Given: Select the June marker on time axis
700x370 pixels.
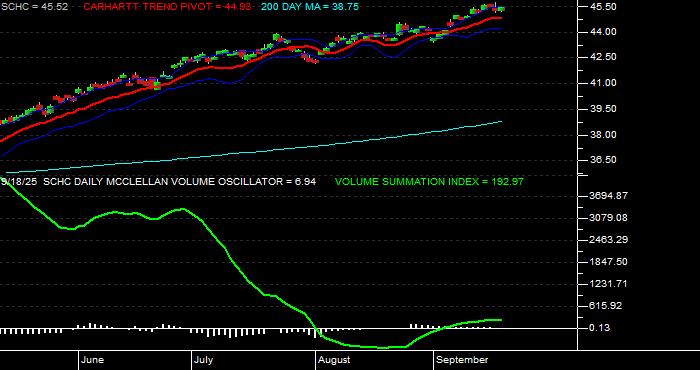Looking at the screenshot, I should point(93,360).
